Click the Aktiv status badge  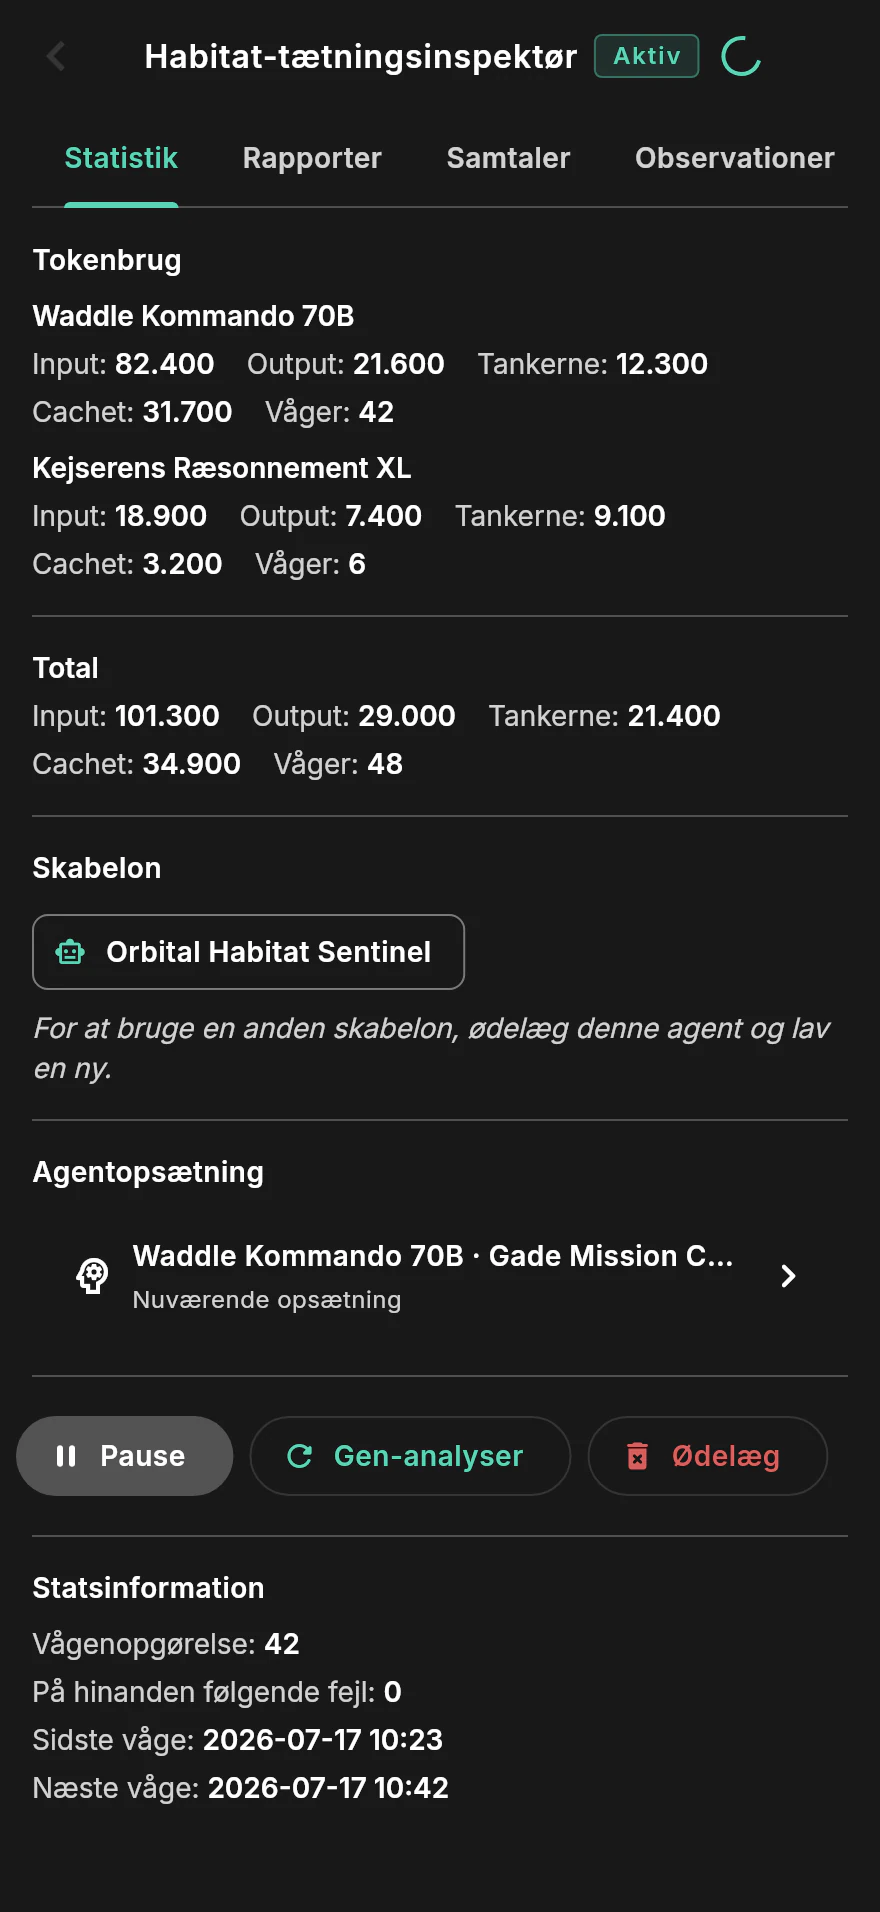tap(647, 56)
